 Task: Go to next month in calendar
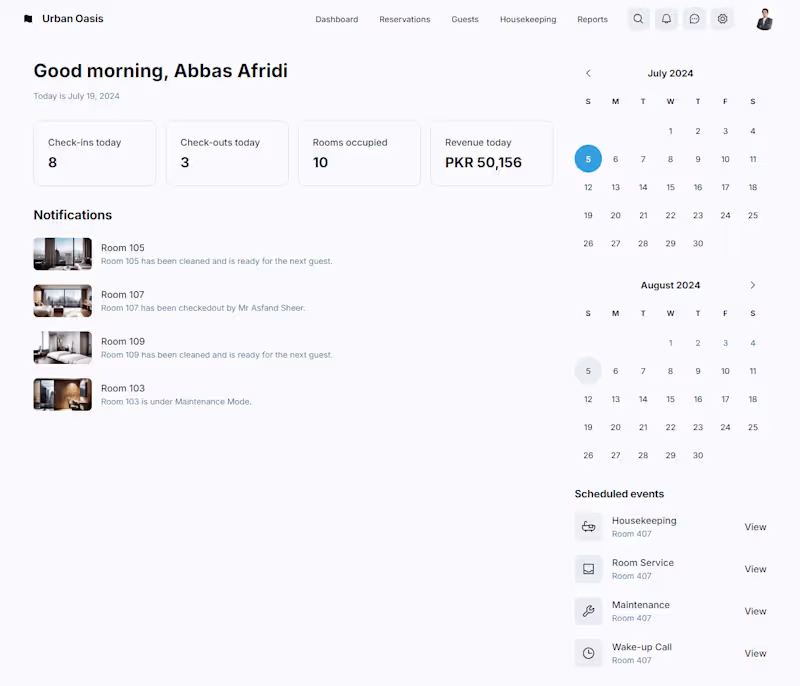753,285
